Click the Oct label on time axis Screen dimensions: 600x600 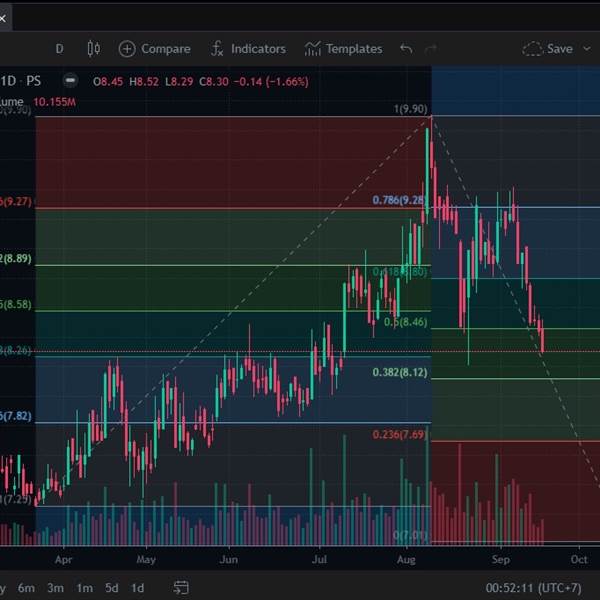[x=579, y=559]
